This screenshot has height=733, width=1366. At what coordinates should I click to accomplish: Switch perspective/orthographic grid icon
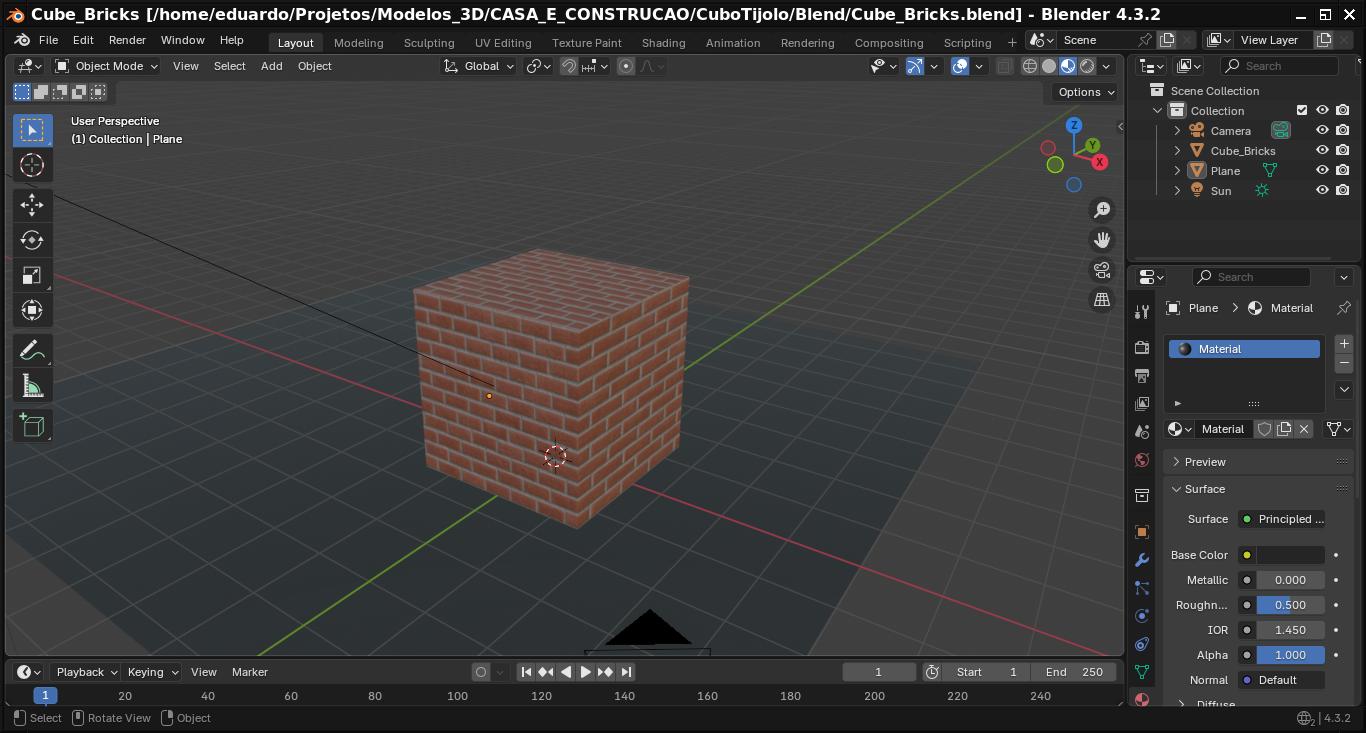1102,299
